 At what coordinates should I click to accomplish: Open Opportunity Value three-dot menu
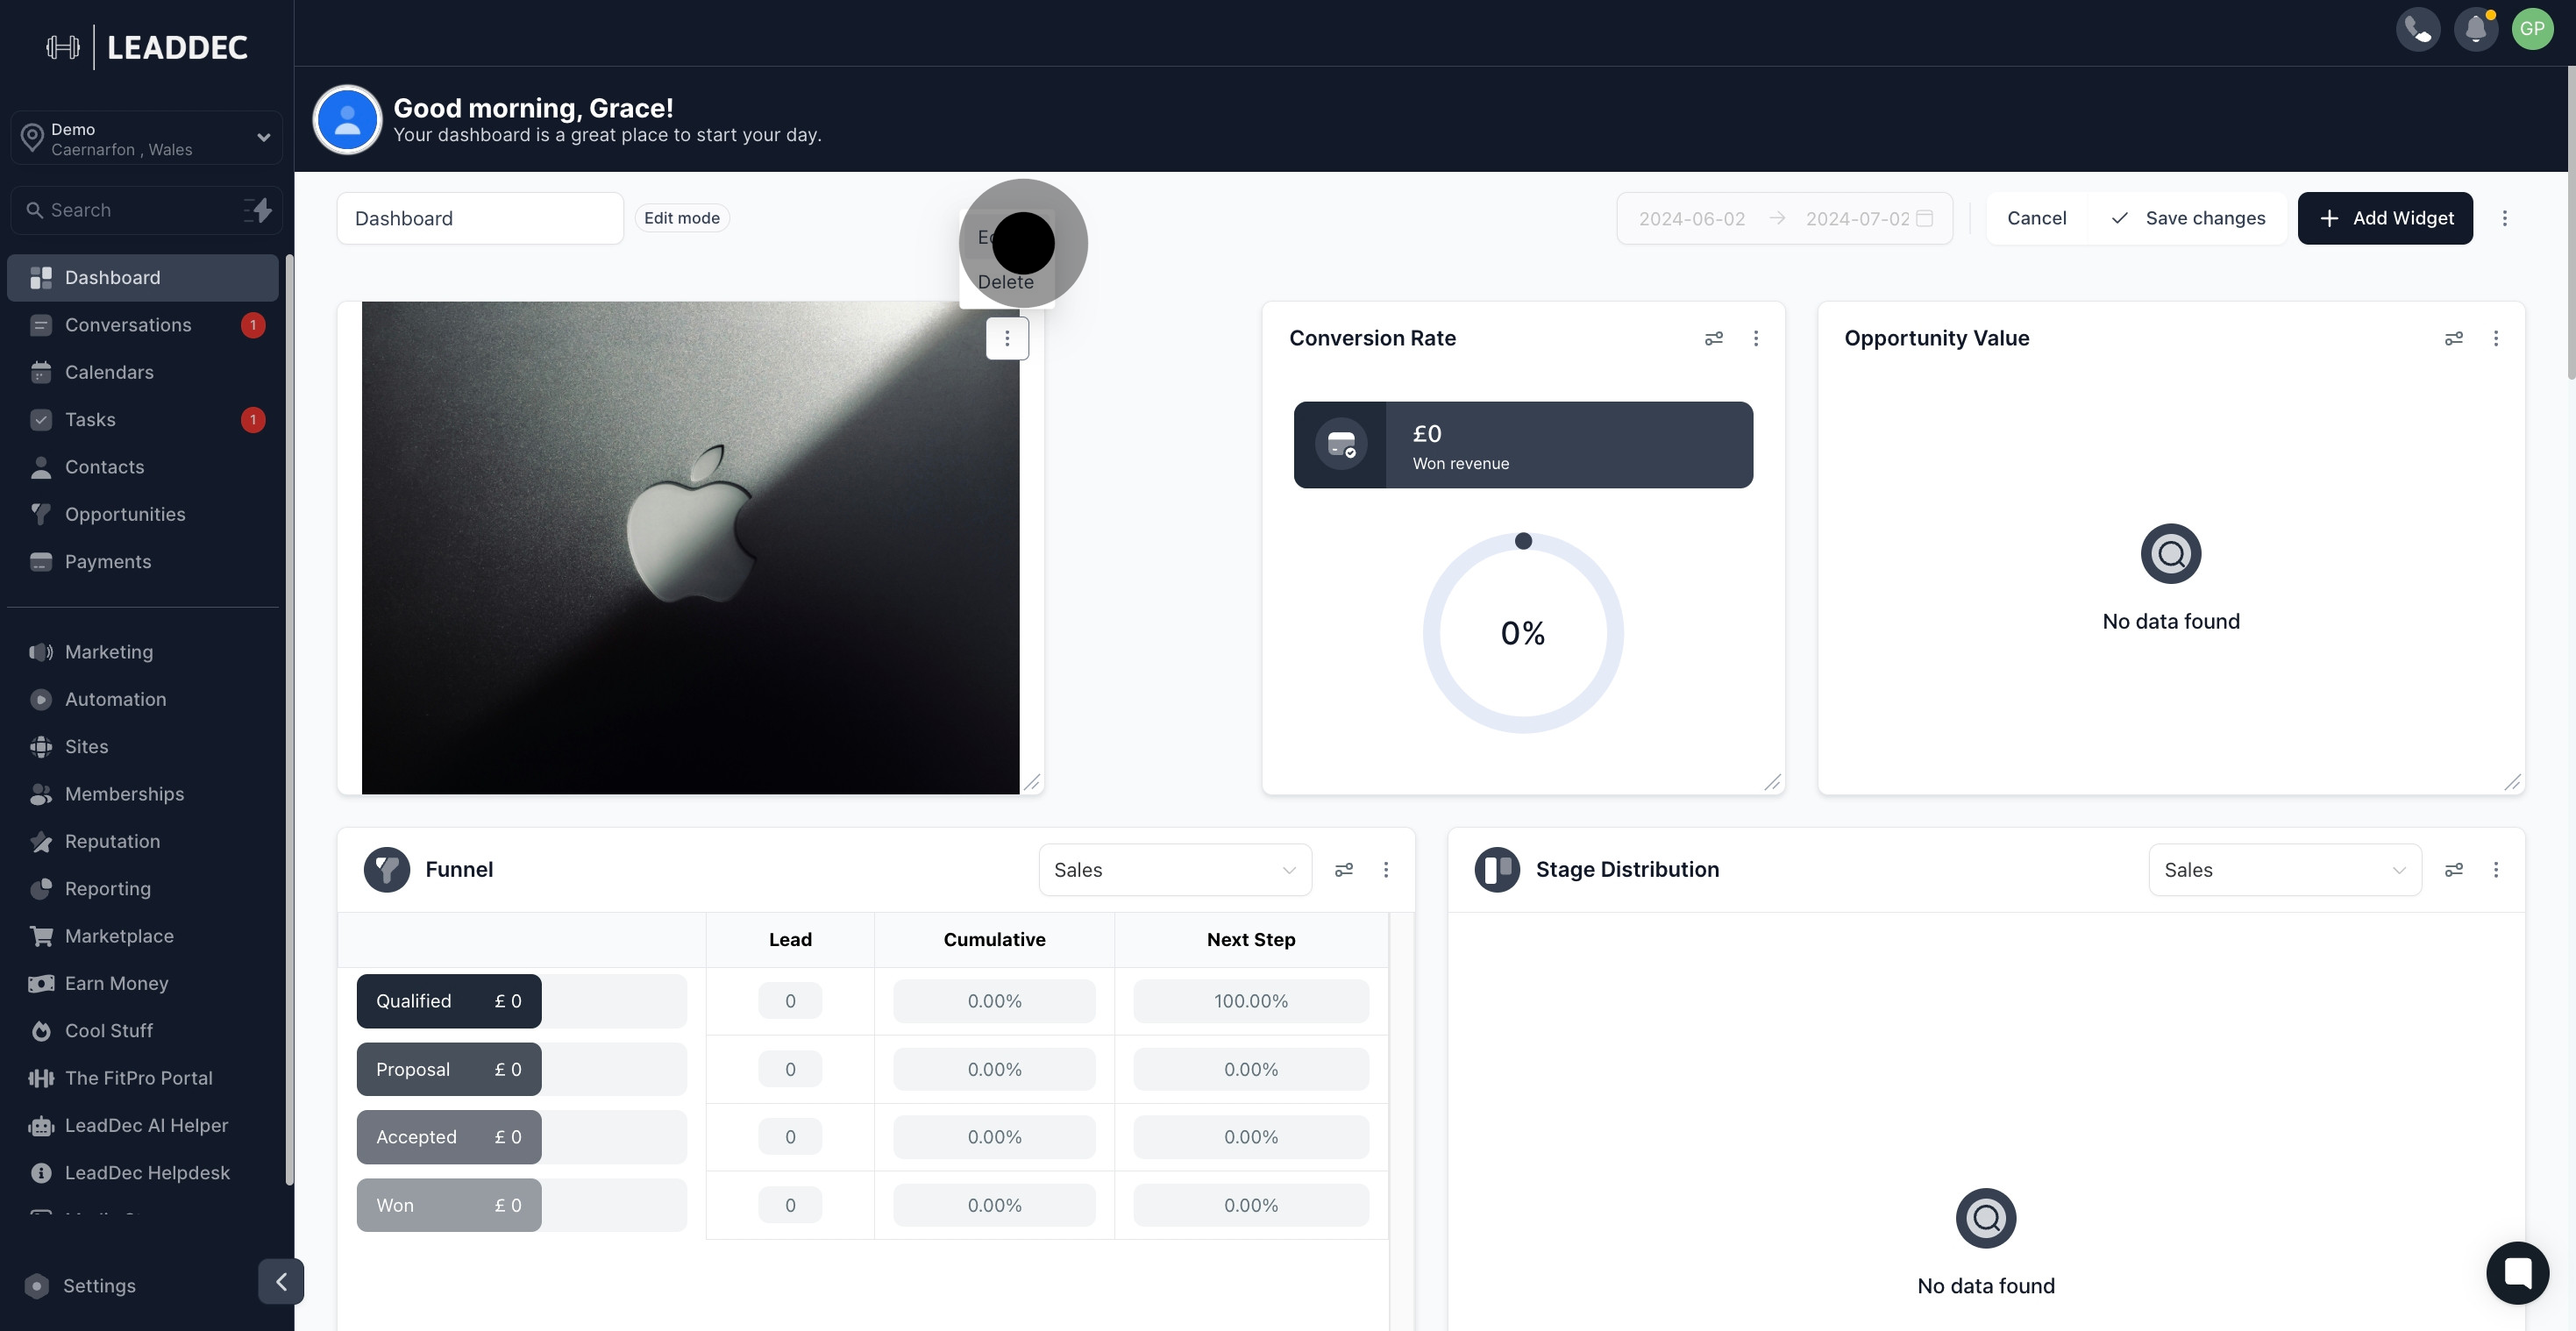click(2496, 338)
